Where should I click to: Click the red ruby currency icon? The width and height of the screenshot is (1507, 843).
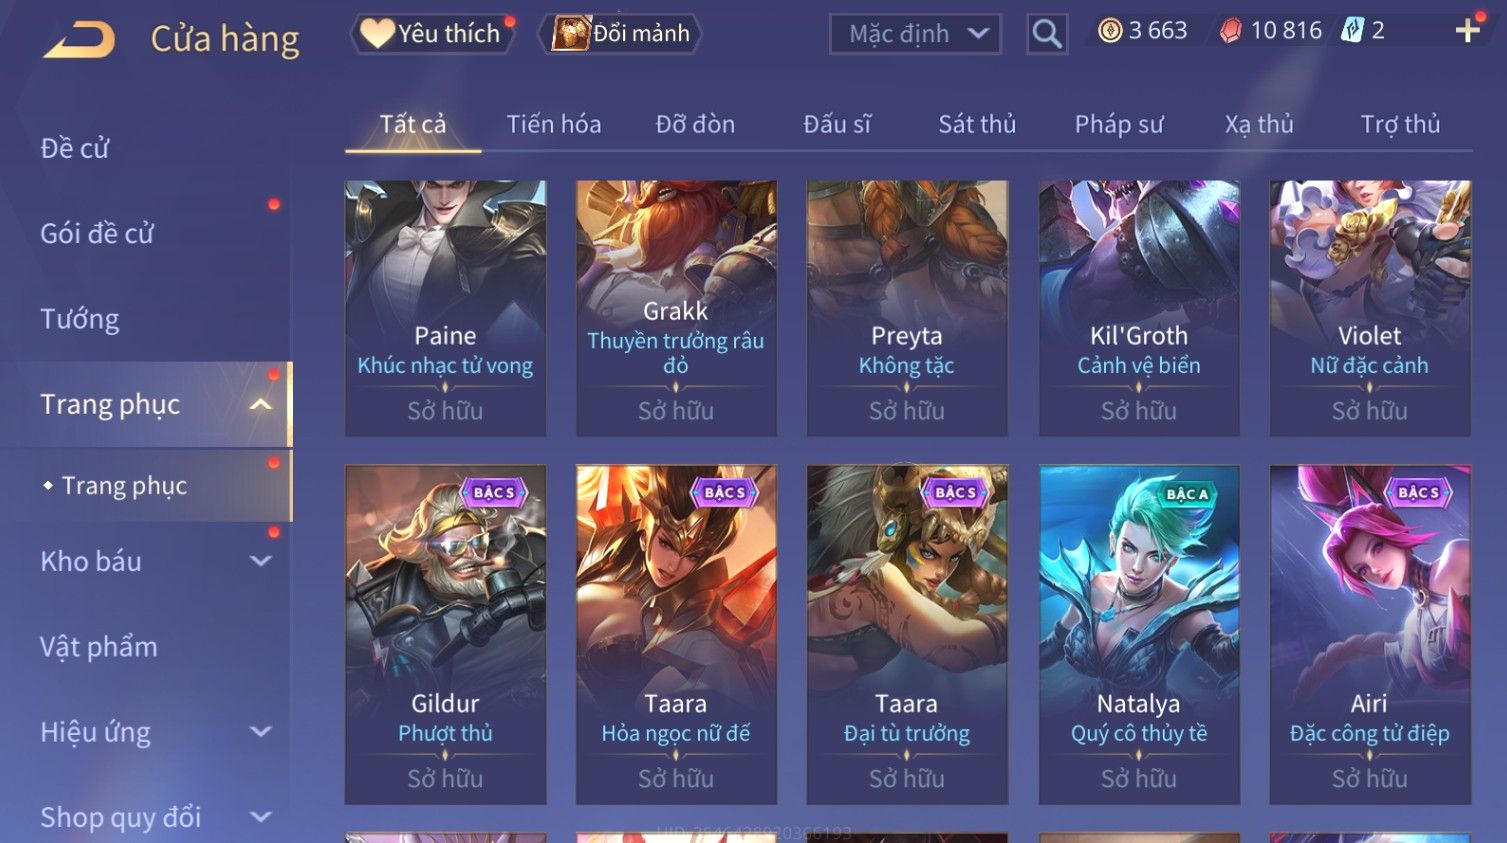click(1231, 31)
